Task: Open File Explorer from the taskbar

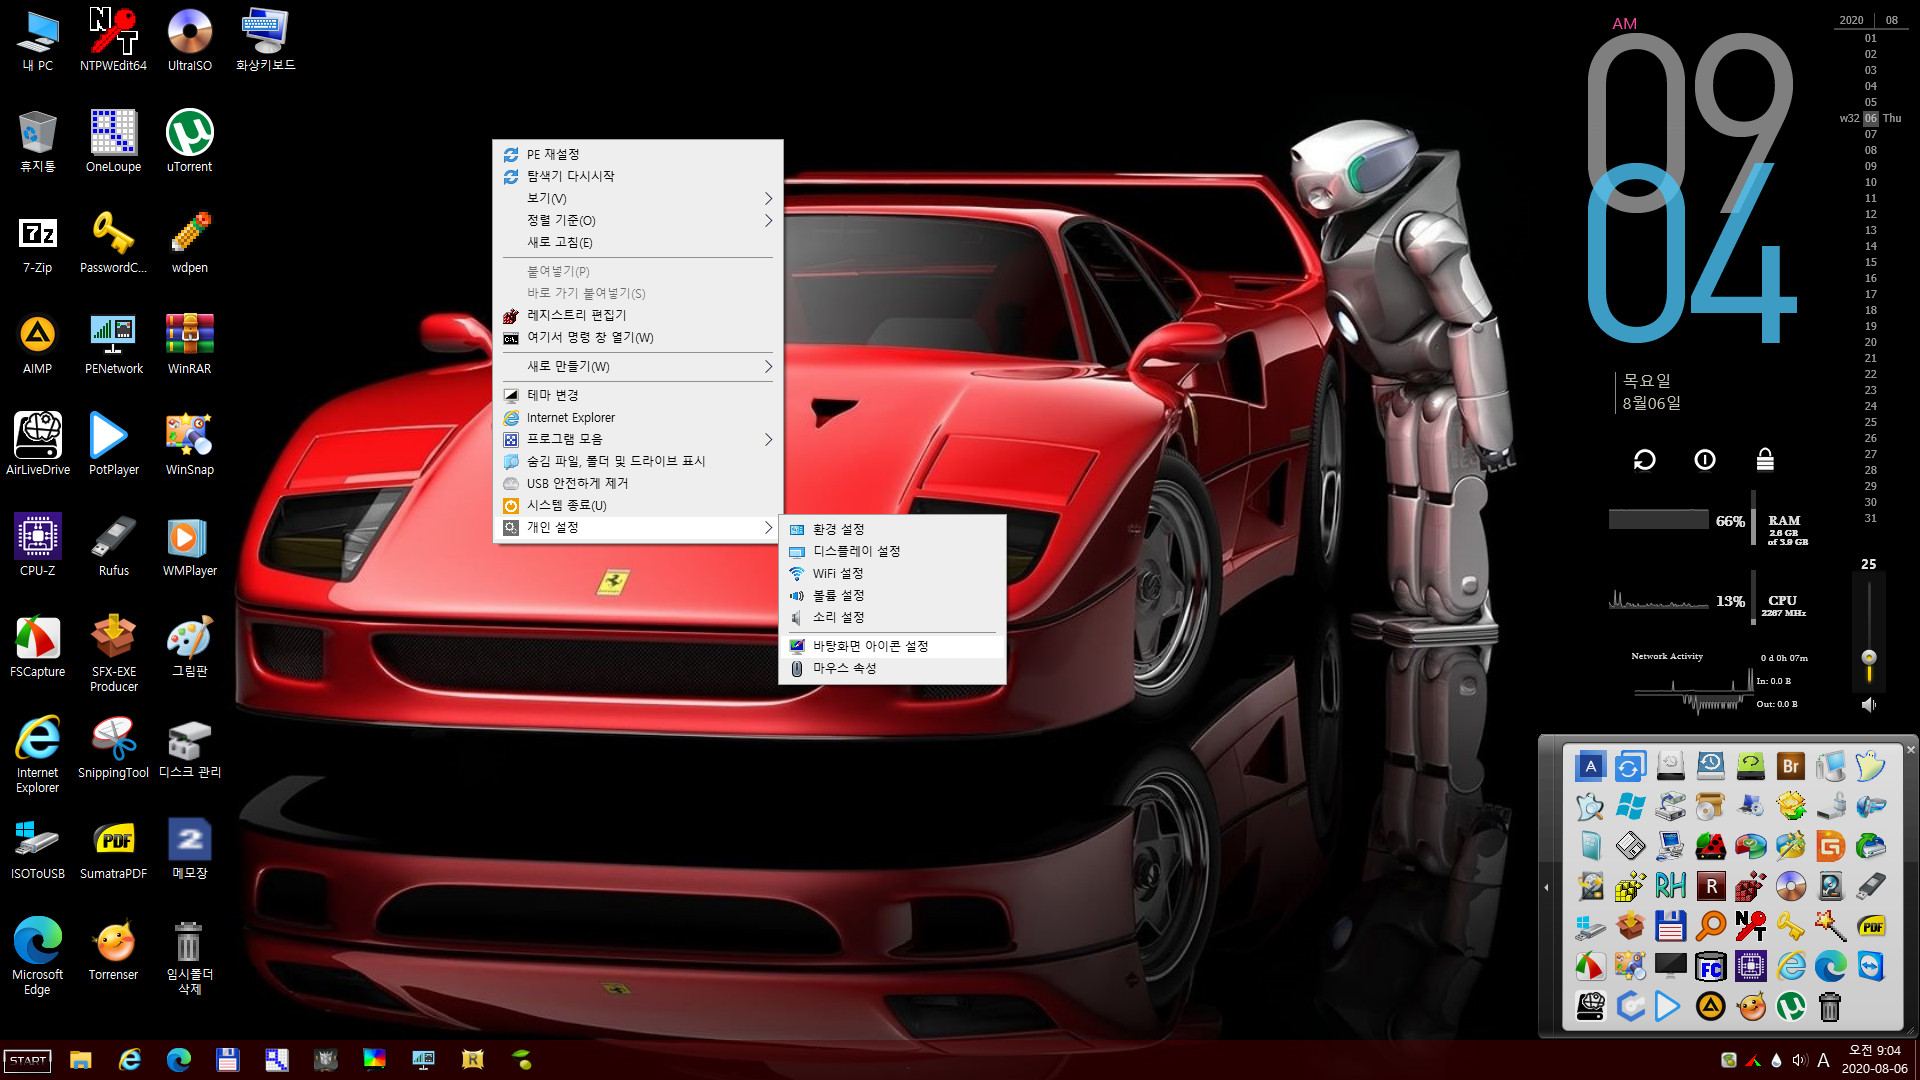Action: coord(80,1060)
